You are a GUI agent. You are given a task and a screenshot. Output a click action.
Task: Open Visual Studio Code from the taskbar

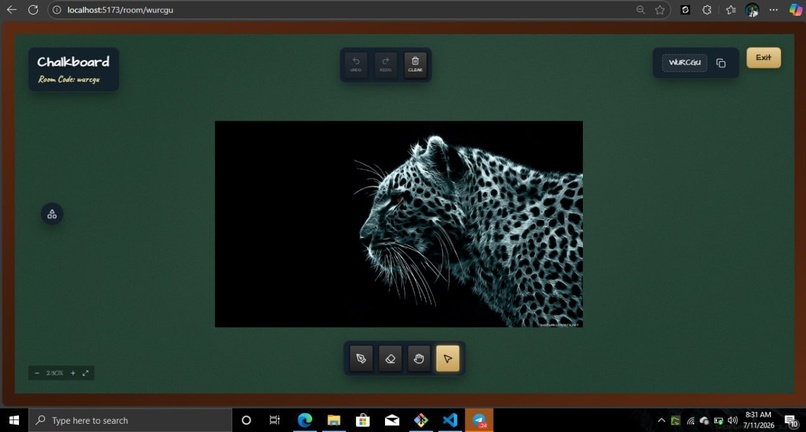[x=450, y=420]
